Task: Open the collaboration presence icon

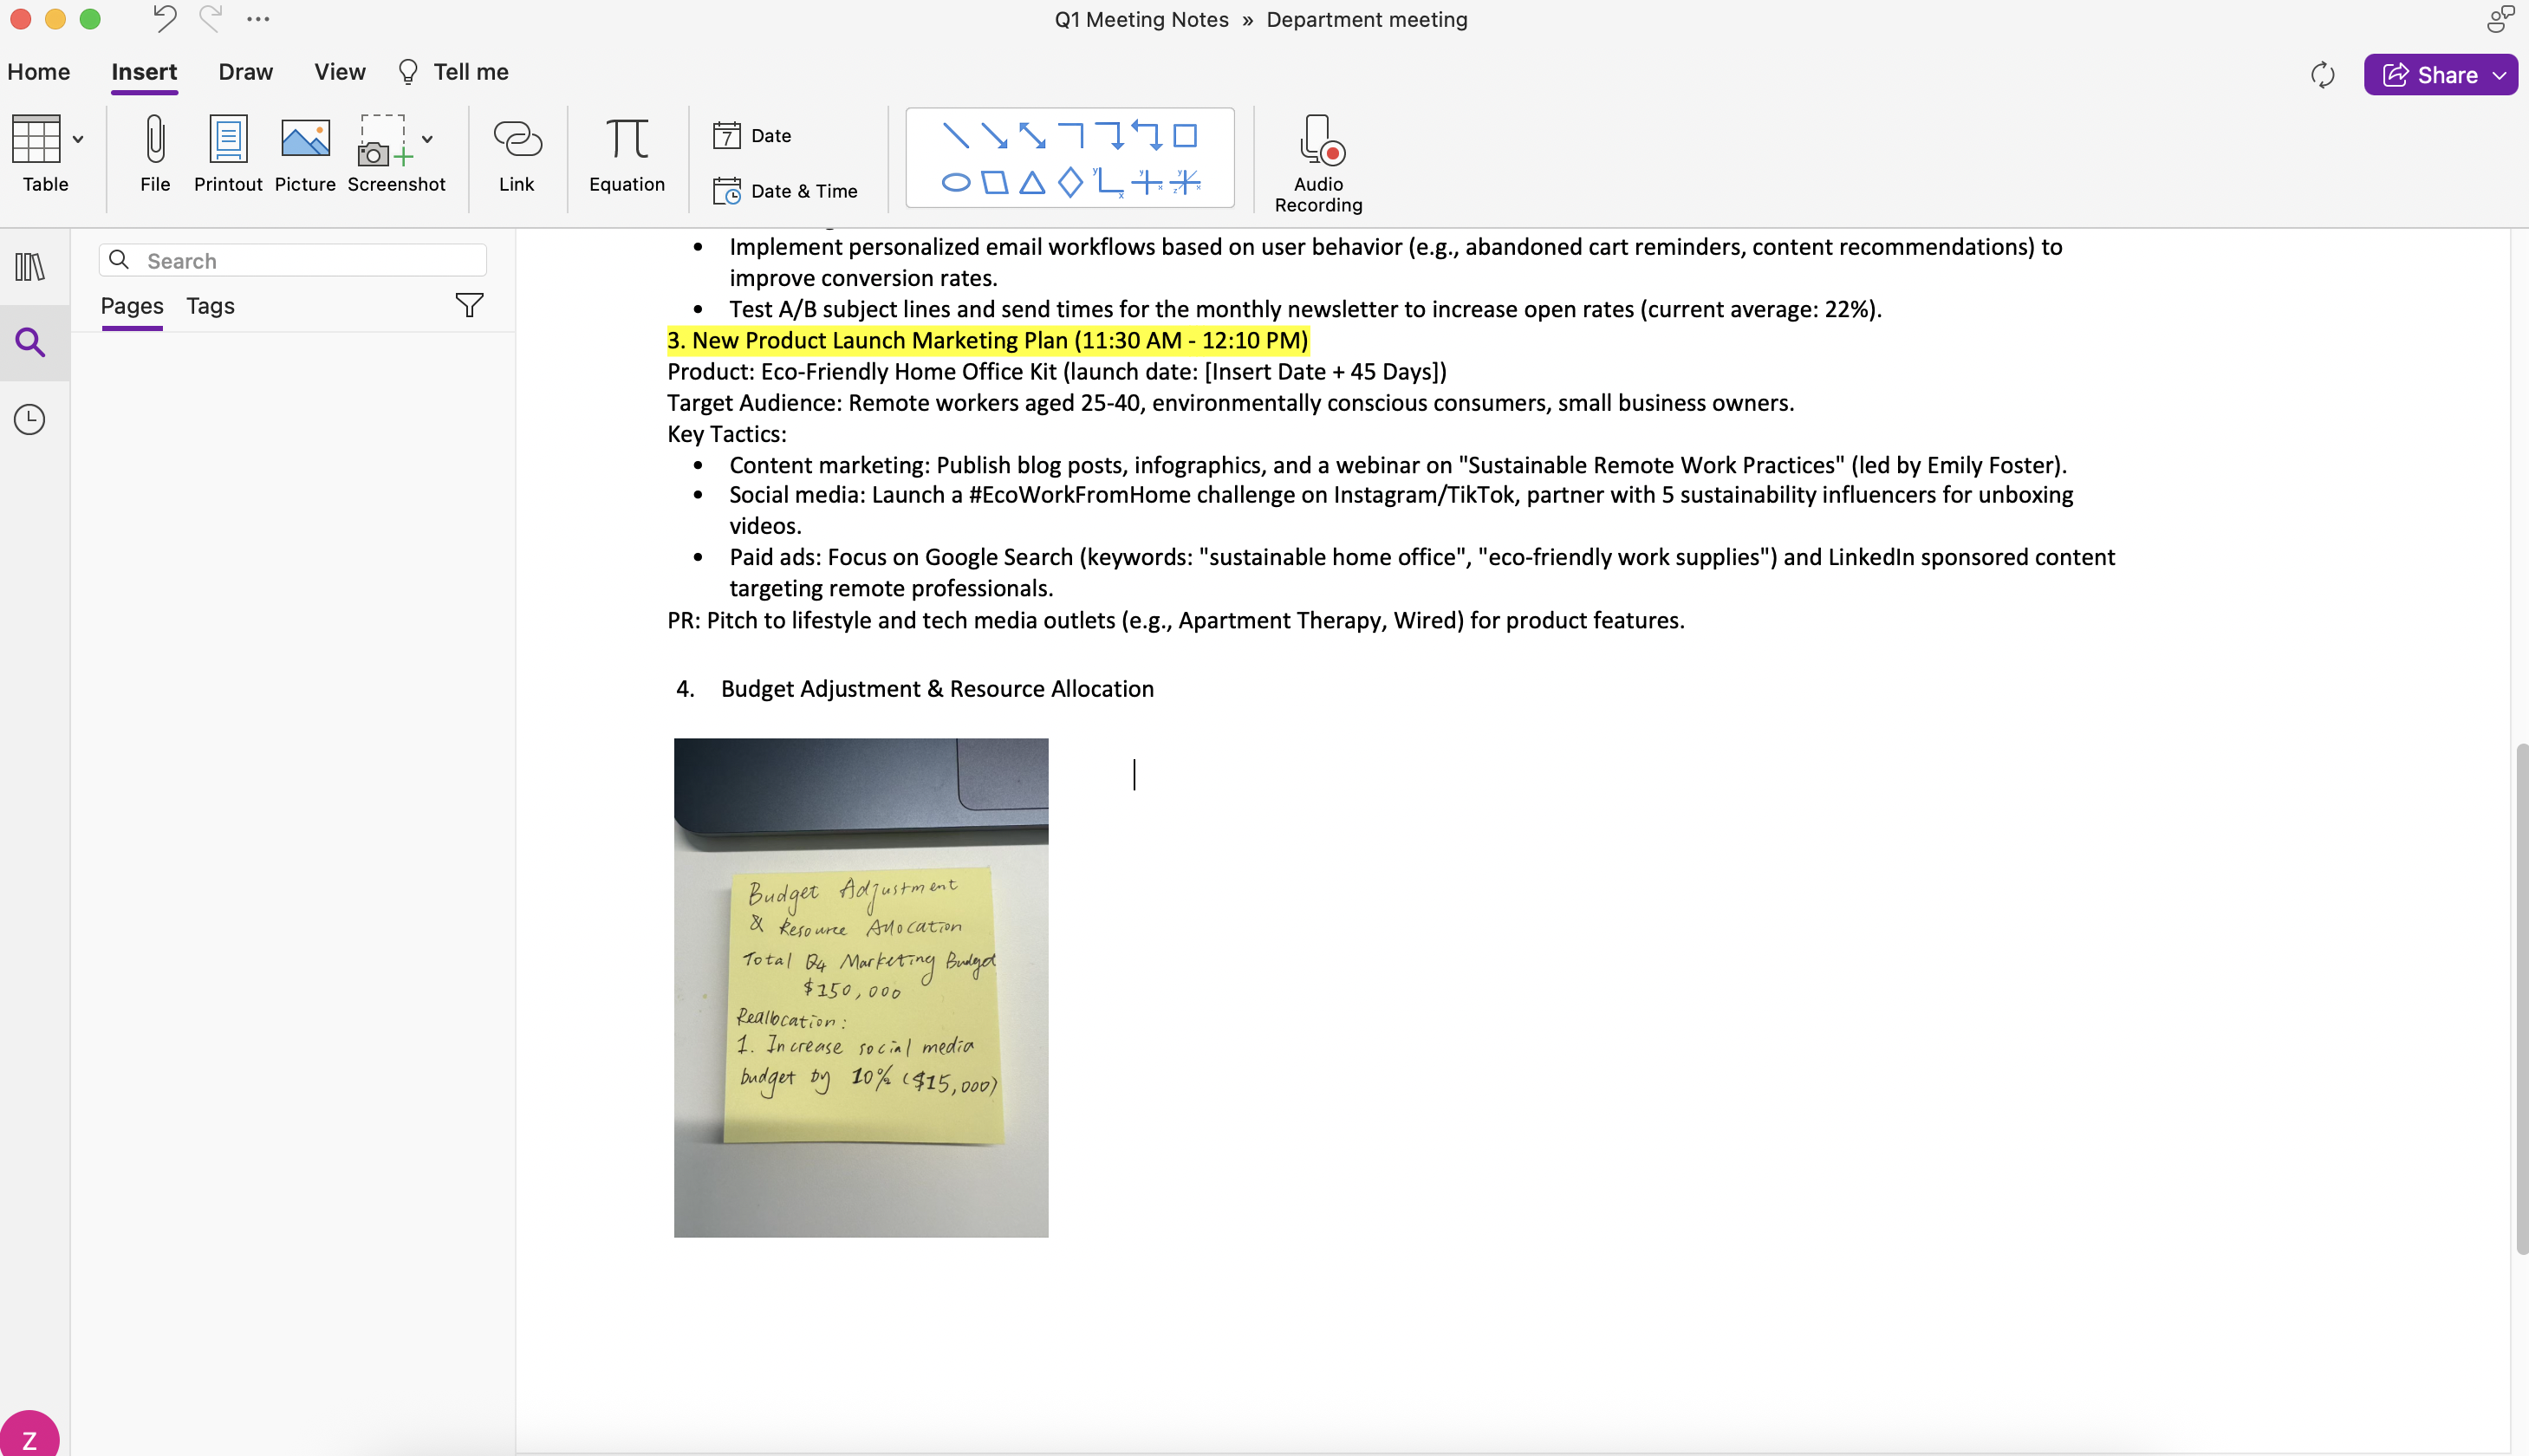Action: point(2501,19)
